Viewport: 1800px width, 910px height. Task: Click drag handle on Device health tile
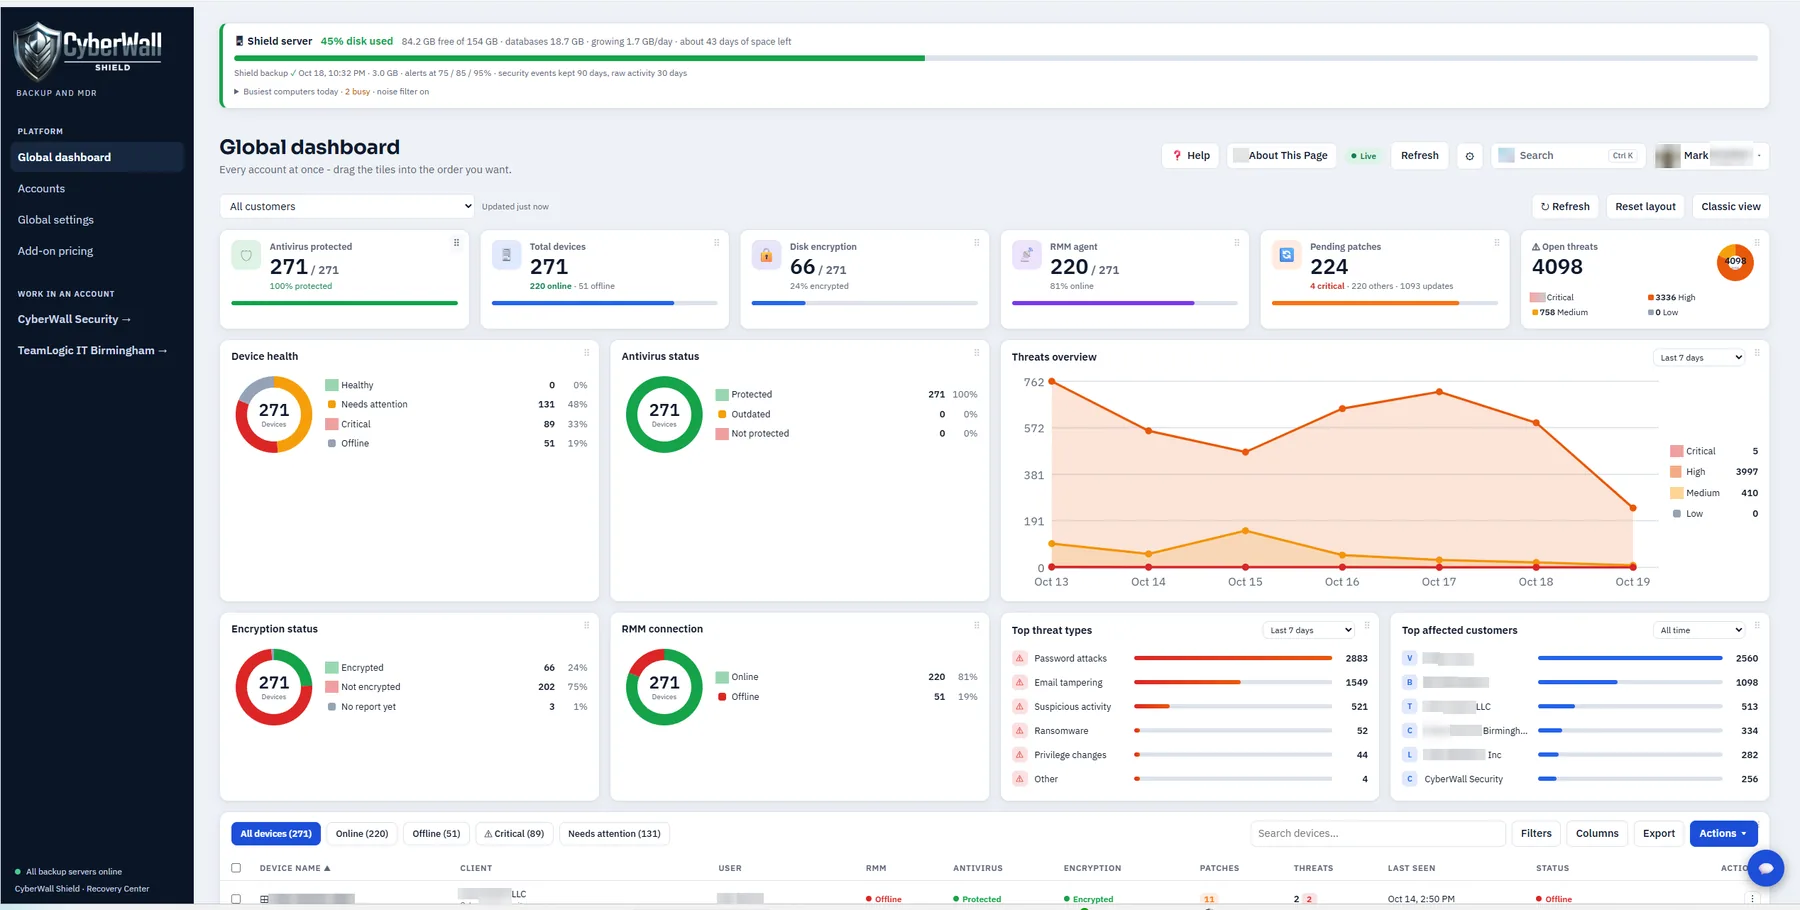(586, 353)
